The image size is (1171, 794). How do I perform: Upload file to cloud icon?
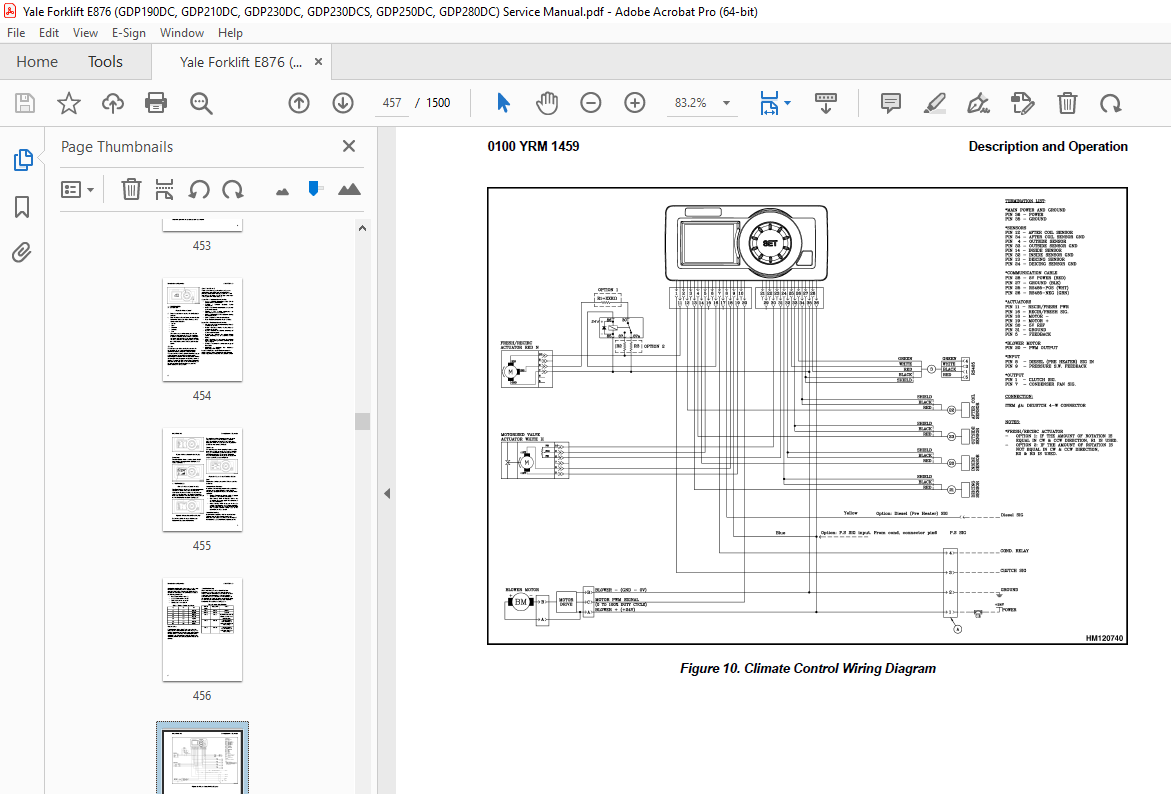(113, 103)
